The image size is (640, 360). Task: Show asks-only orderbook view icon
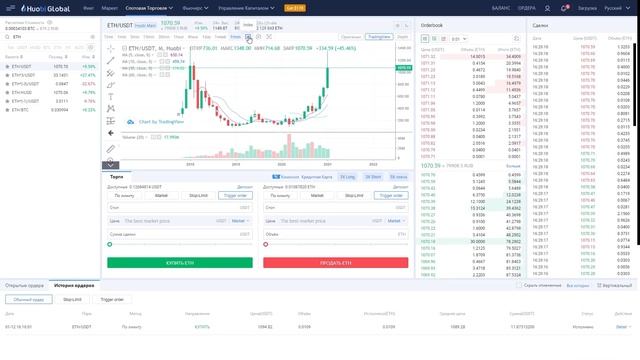(x=444, y=38)
